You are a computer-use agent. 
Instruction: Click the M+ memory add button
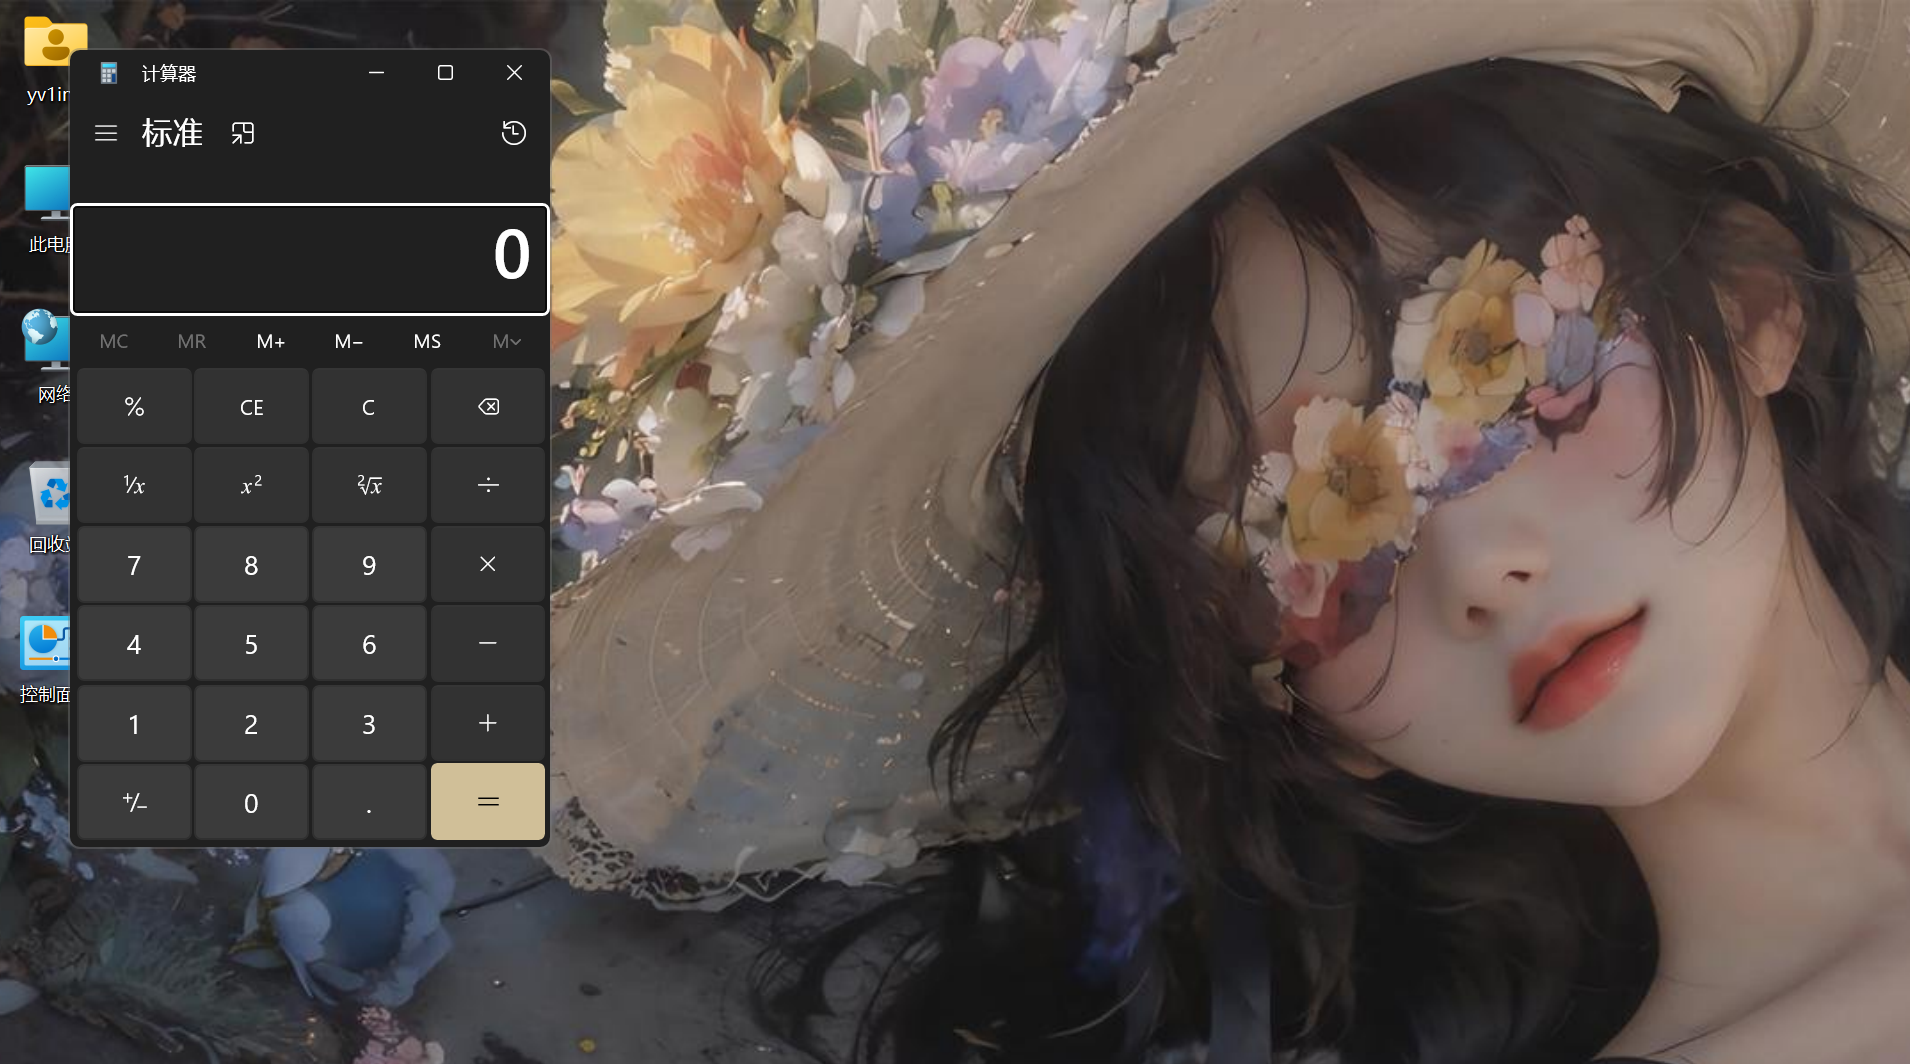click(x=270, y=342)
